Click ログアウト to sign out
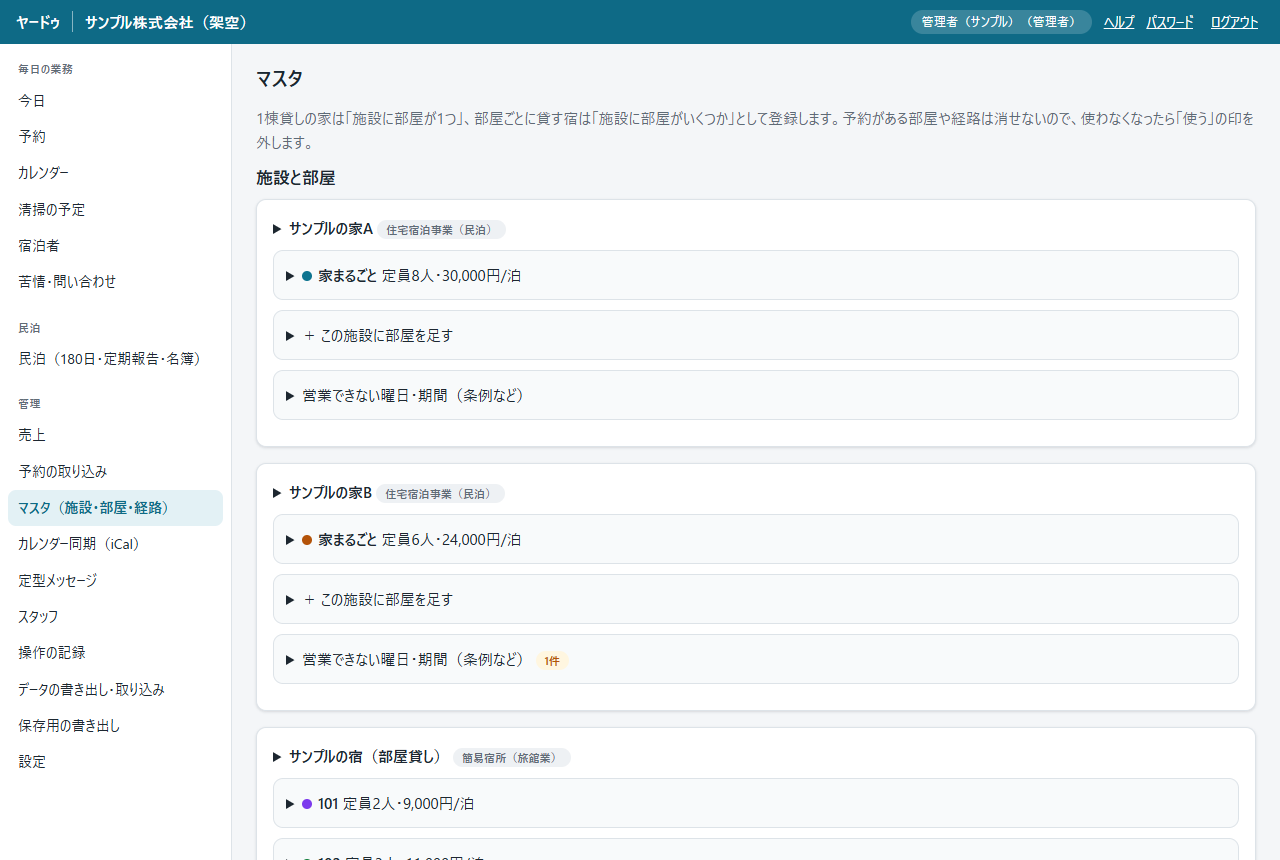 [x=1234, y=22]
